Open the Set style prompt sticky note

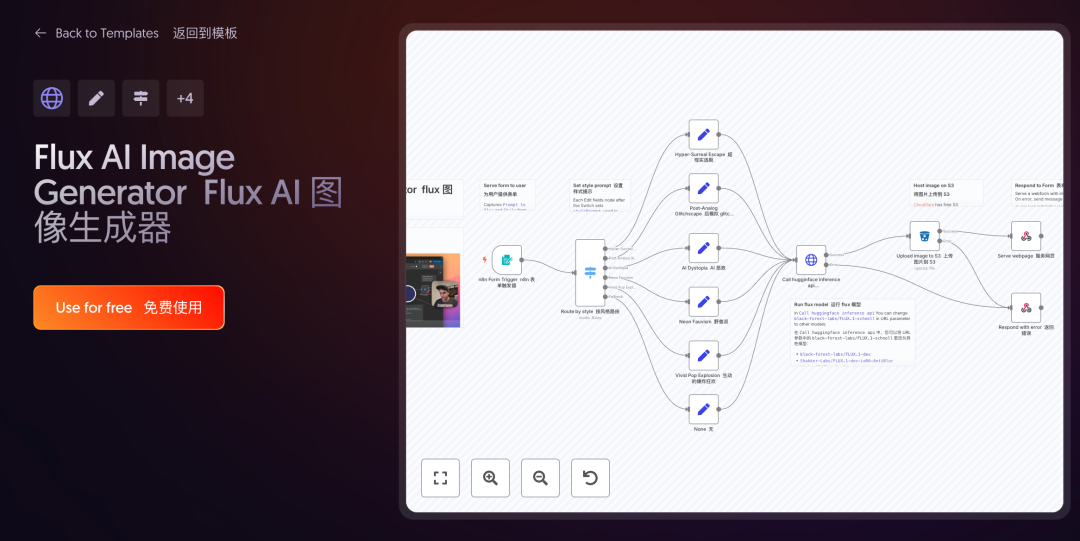pos(600,194)
